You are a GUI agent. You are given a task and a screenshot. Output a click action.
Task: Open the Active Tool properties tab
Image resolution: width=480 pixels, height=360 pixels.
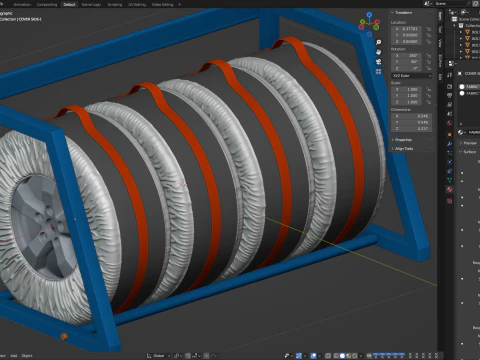click(x=450, y=75)
